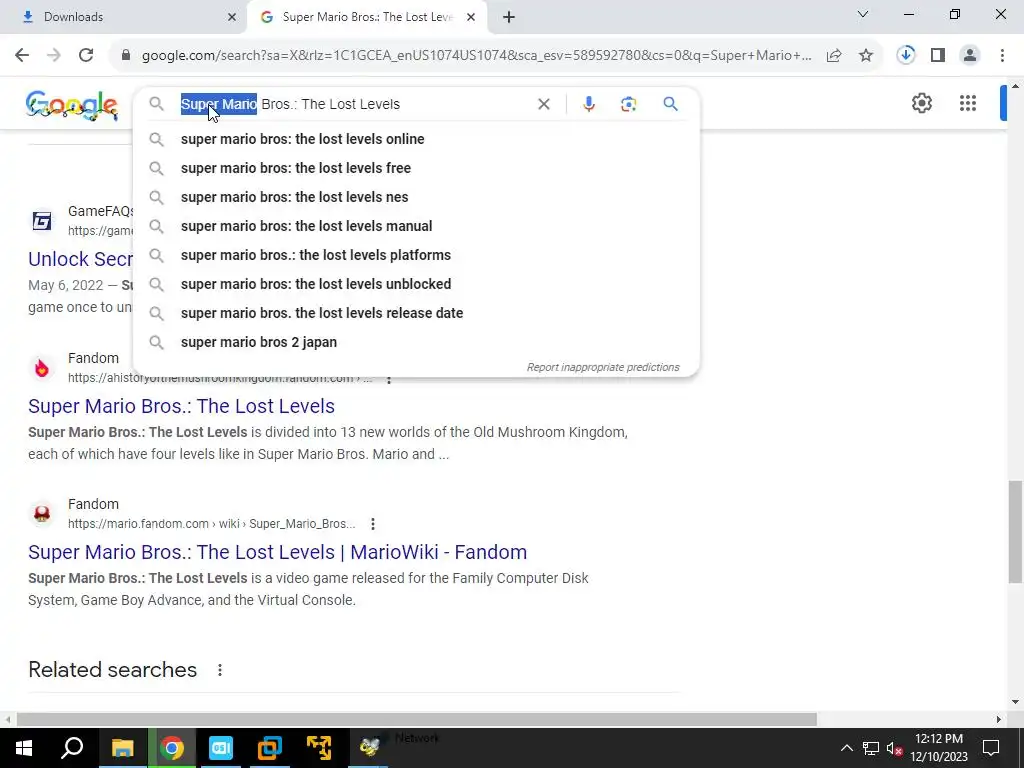Bookmark this tab with star icon

[x=866, y=56]
